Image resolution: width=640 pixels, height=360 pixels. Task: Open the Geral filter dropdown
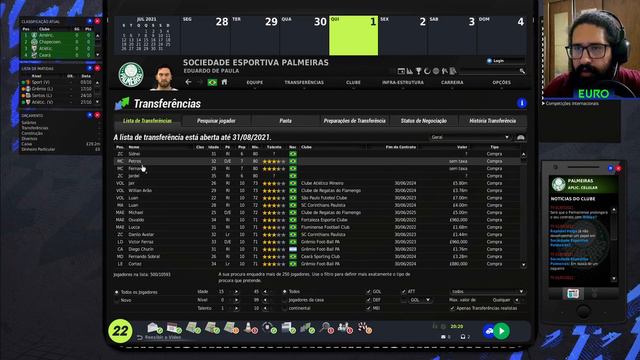470,138
